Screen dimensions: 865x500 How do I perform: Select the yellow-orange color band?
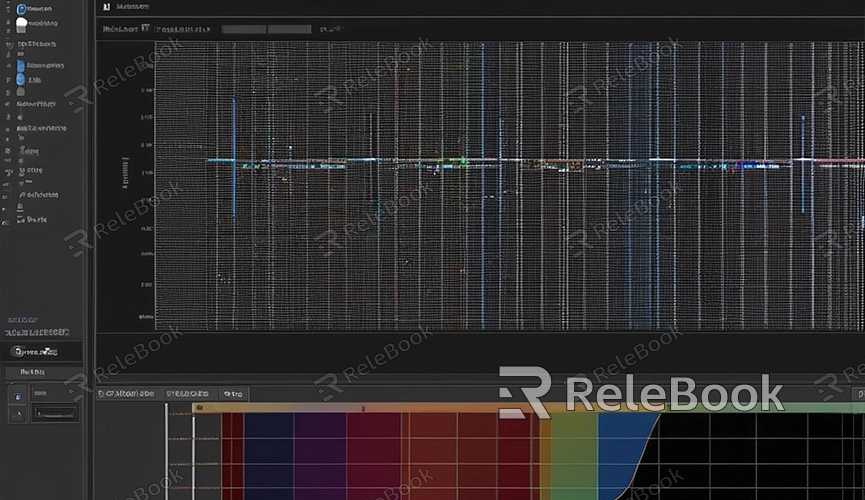click(545, 456)
